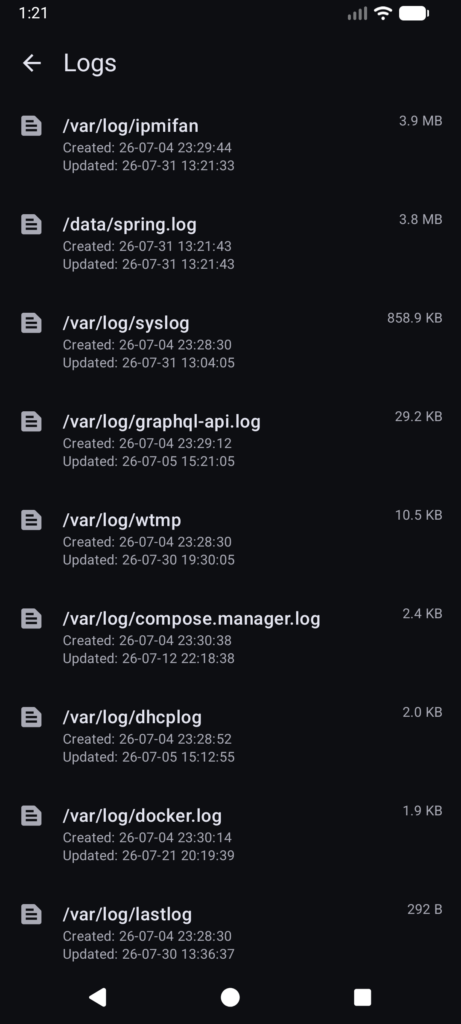Viewport: 461px width, 1024px height.
Task: Tap the file icon for /var/log/lastlog
Action: pos(31,914)
